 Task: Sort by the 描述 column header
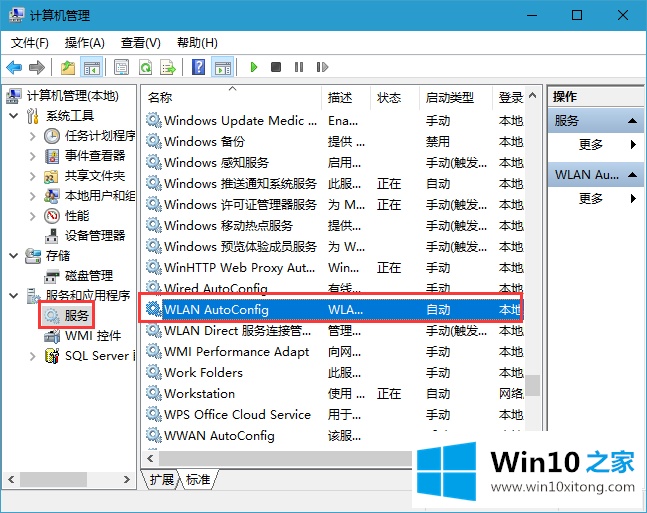tap(346, 98)
